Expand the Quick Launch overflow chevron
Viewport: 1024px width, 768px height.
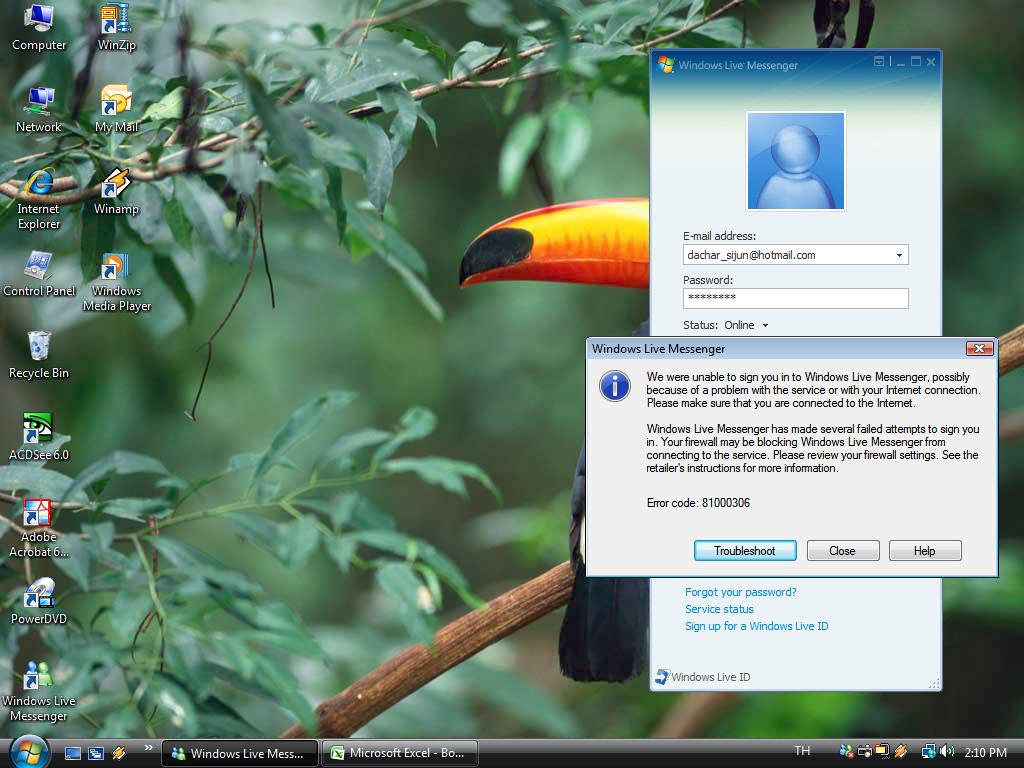pos(149,748)
